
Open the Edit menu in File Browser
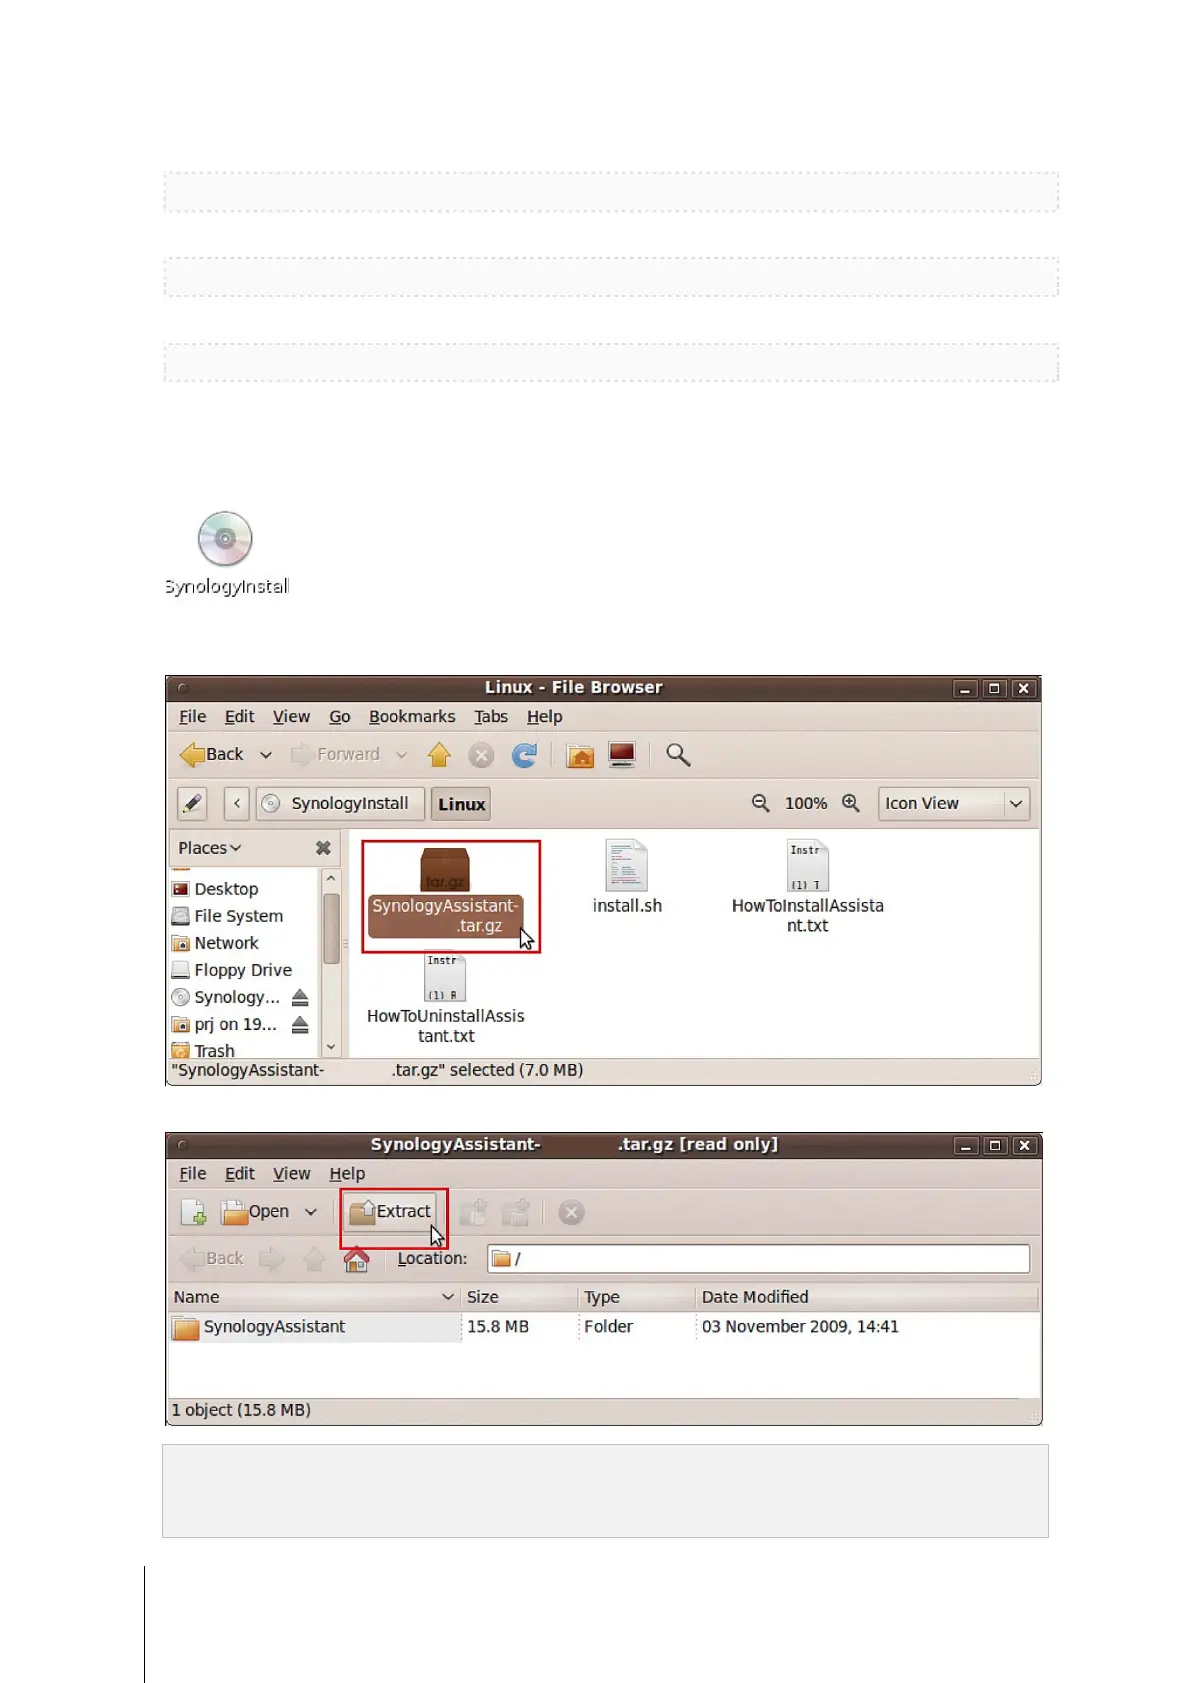[239, 717]
